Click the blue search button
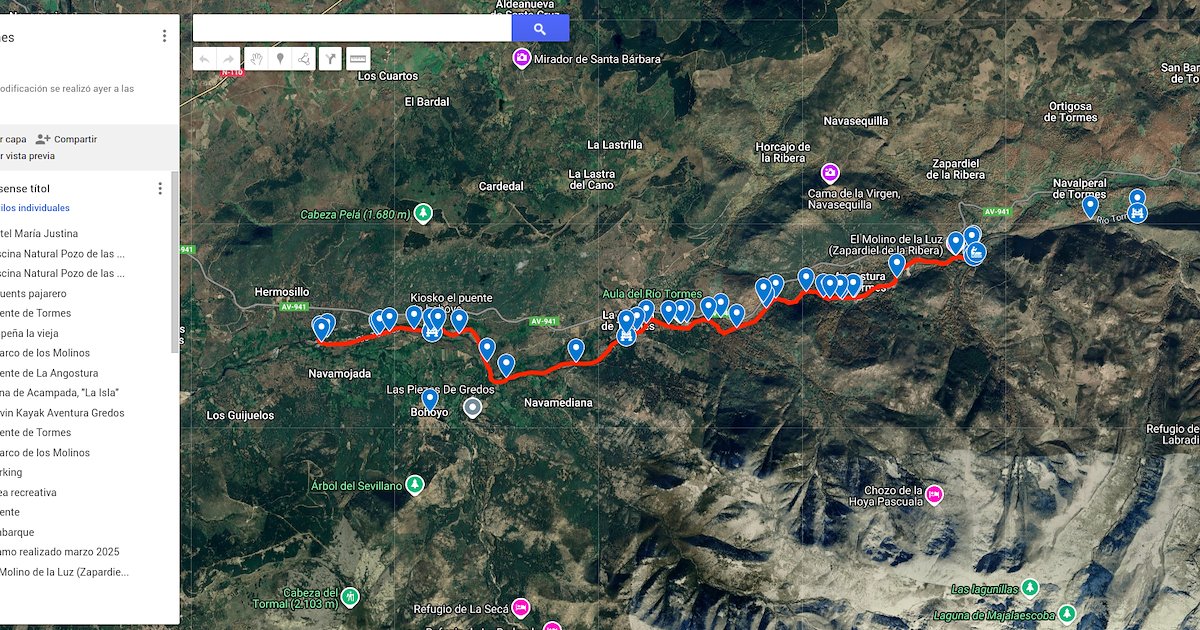This screenshot has height=630, width=1200. click(540, 29)
